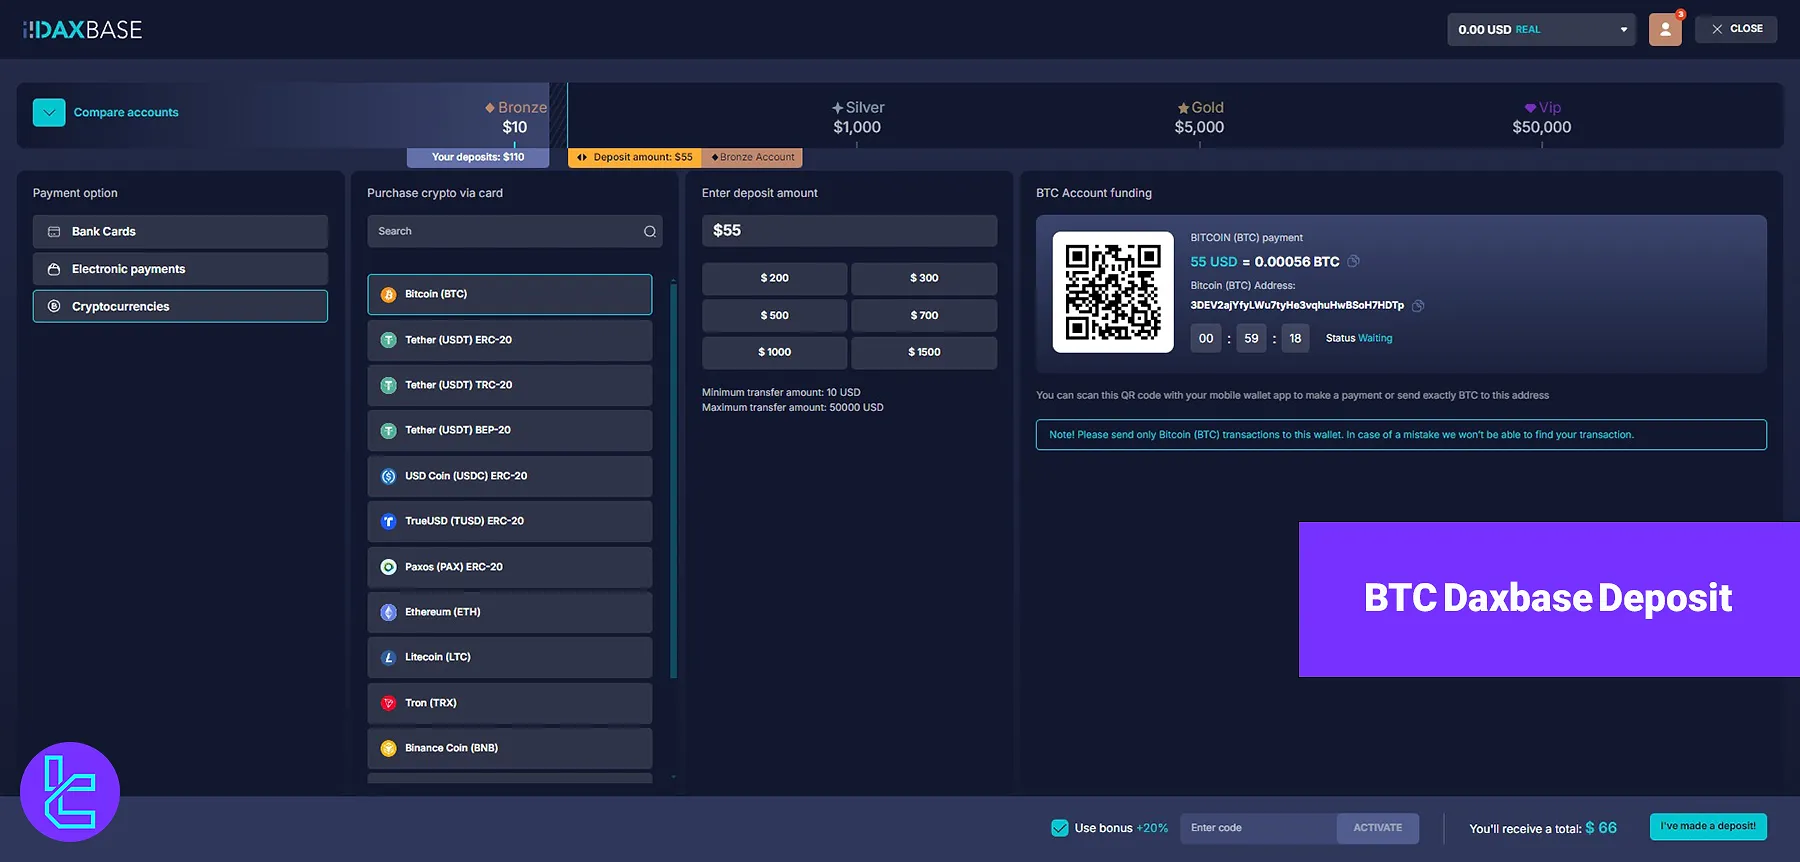Select Tether (USDT) BEP-20

510,430
